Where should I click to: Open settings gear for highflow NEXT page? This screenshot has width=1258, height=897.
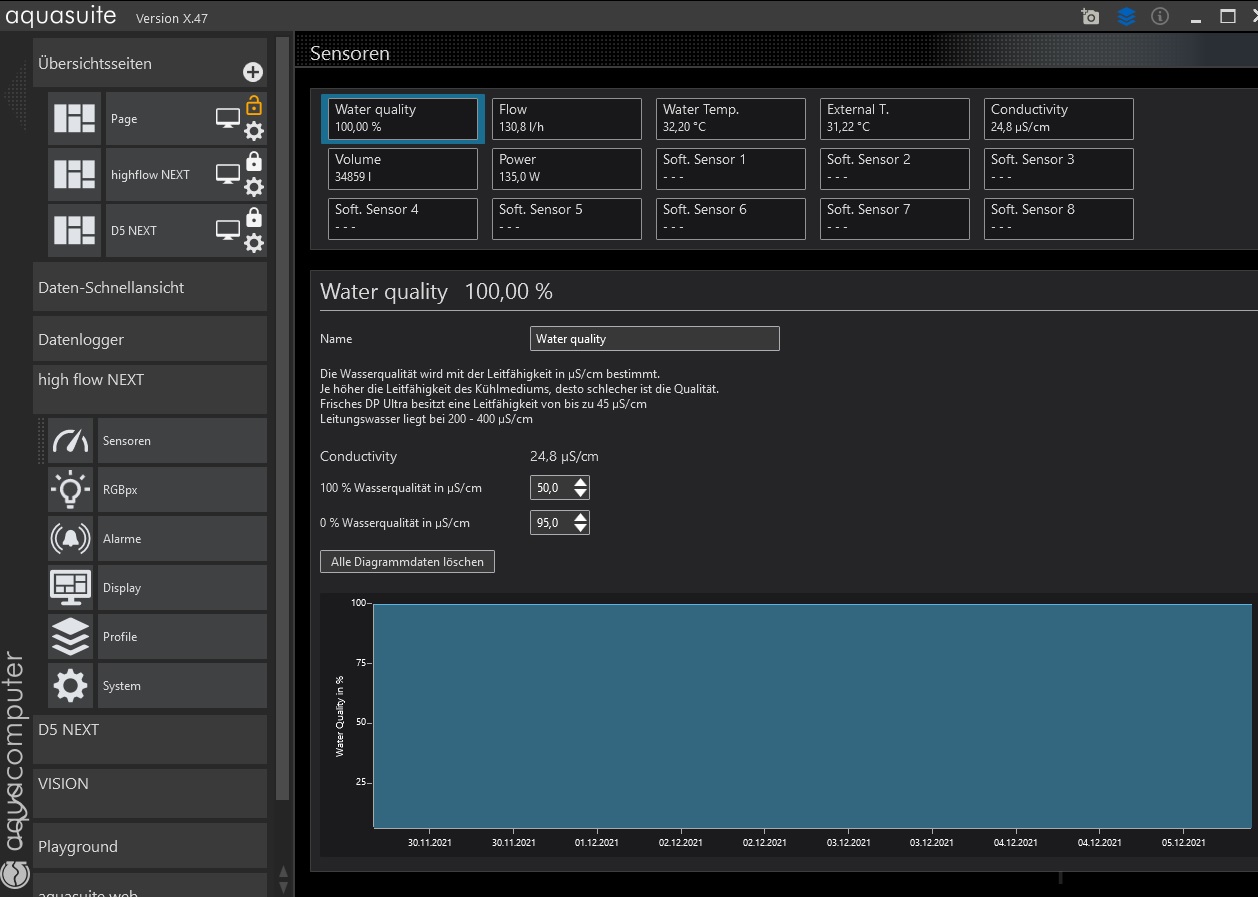[254, 187]
